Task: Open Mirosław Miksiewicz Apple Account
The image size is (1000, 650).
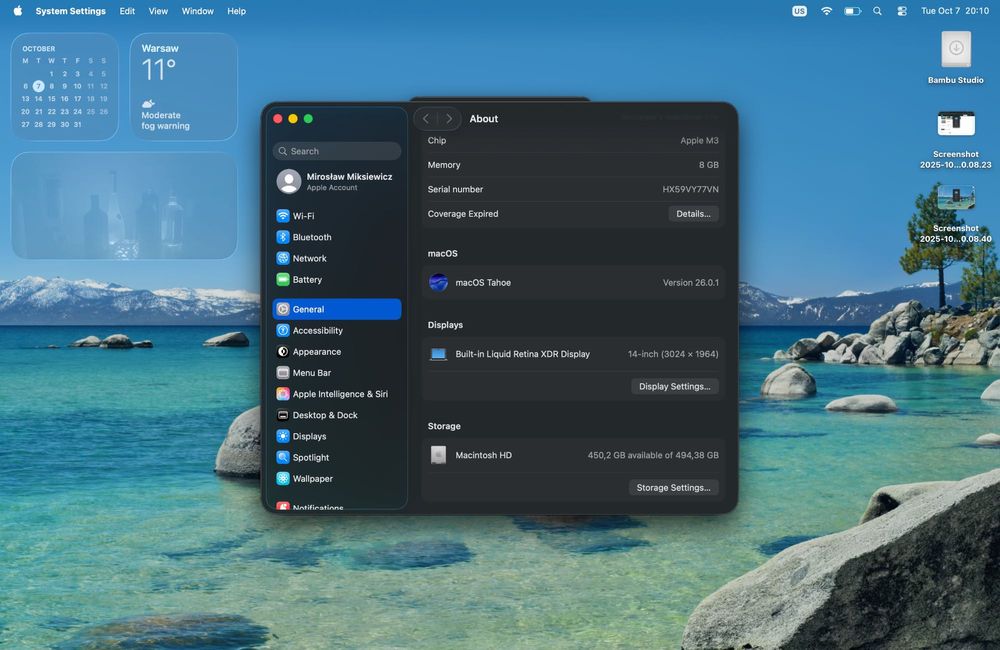Action: tap(337, 181)
